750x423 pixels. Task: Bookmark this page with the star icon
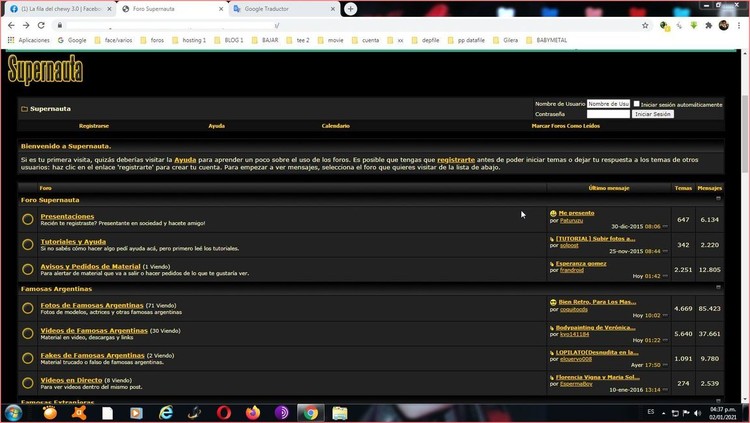coord(645,25)
